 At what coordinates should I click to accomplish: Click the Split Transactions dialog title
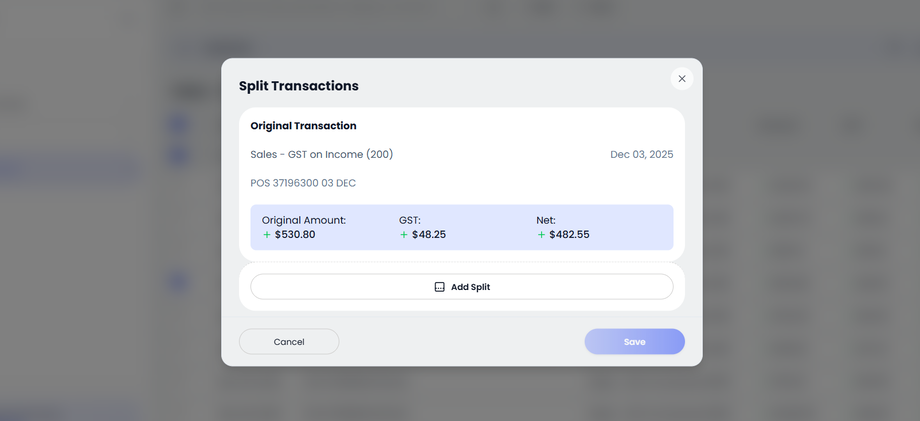click(x=298, y=86)
